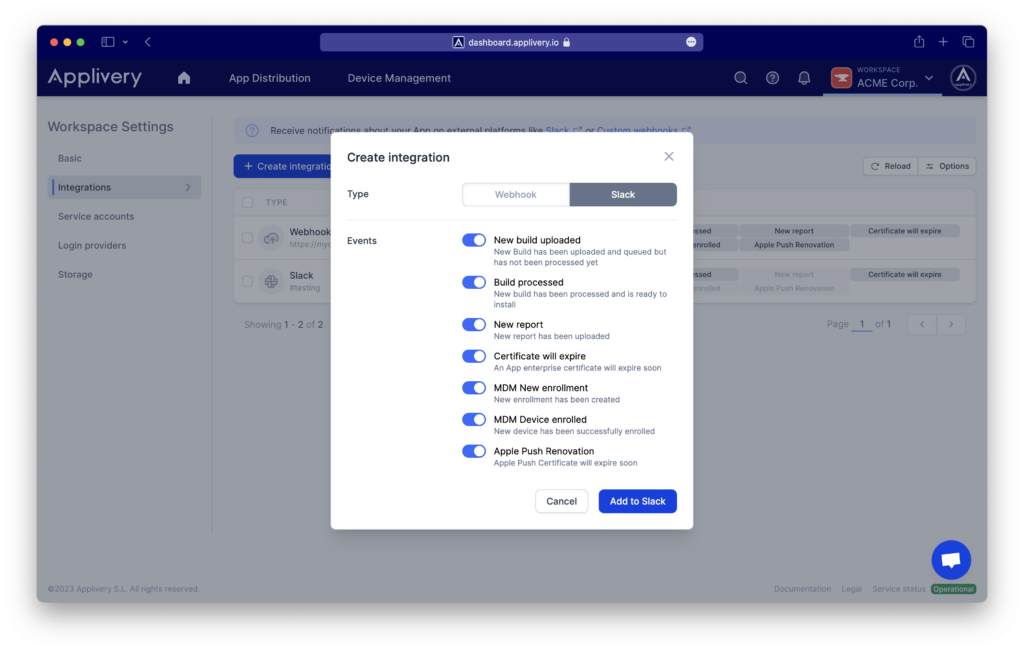Toggle Build processed event
Screen dimensions: 1024x651
(474, 282)
